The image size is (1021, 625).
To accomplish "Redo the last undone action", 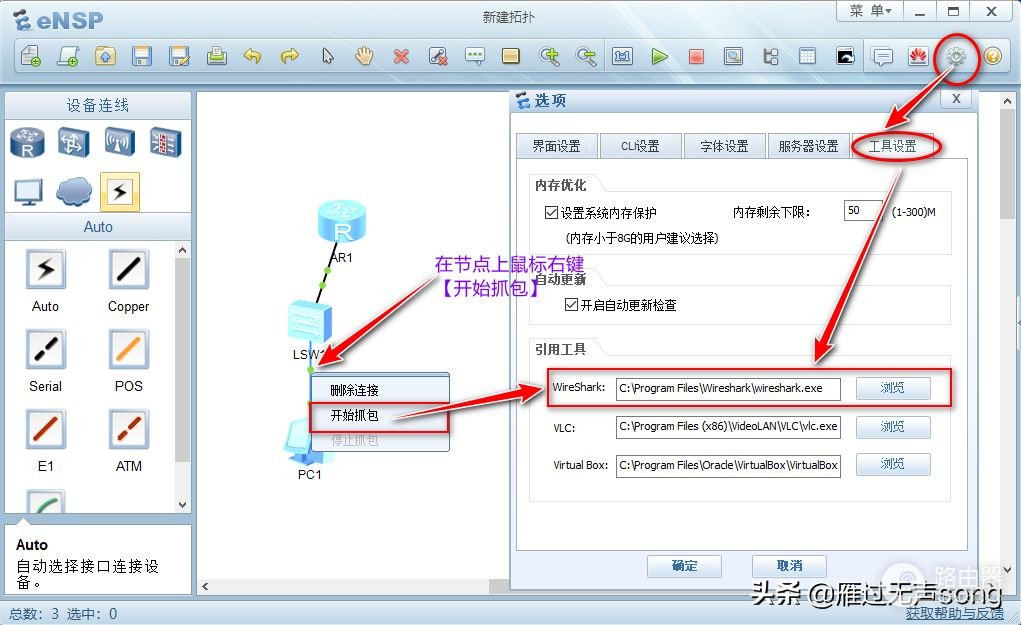I will (x=290, y=57).
